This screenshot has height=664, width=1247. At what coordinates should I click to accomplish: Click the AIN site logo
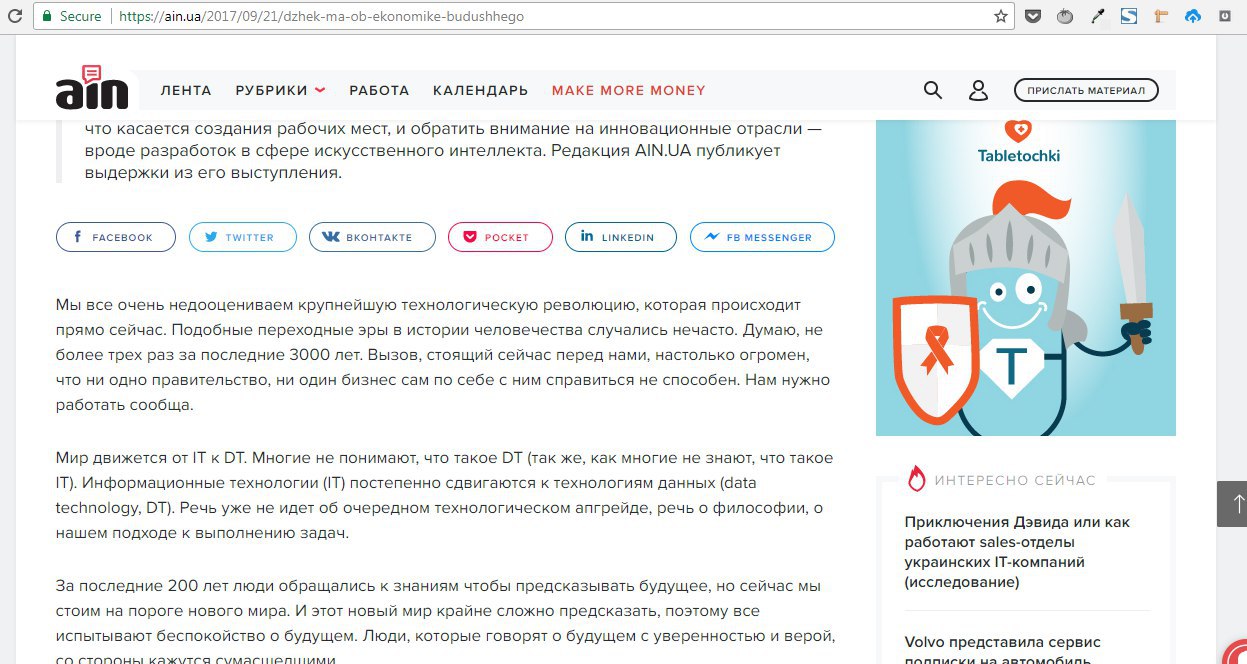pos(92,88)
